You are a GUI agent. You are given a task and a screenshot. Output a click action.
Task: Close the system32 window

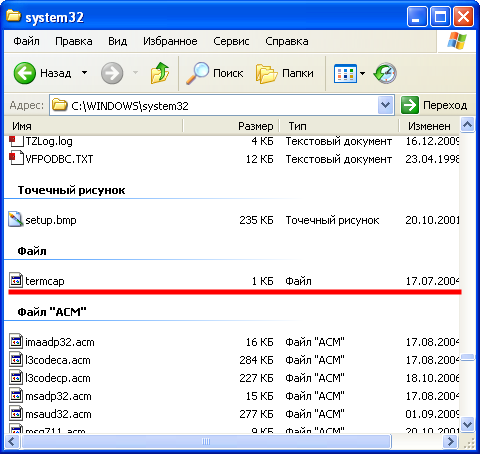tap(463, 17)
